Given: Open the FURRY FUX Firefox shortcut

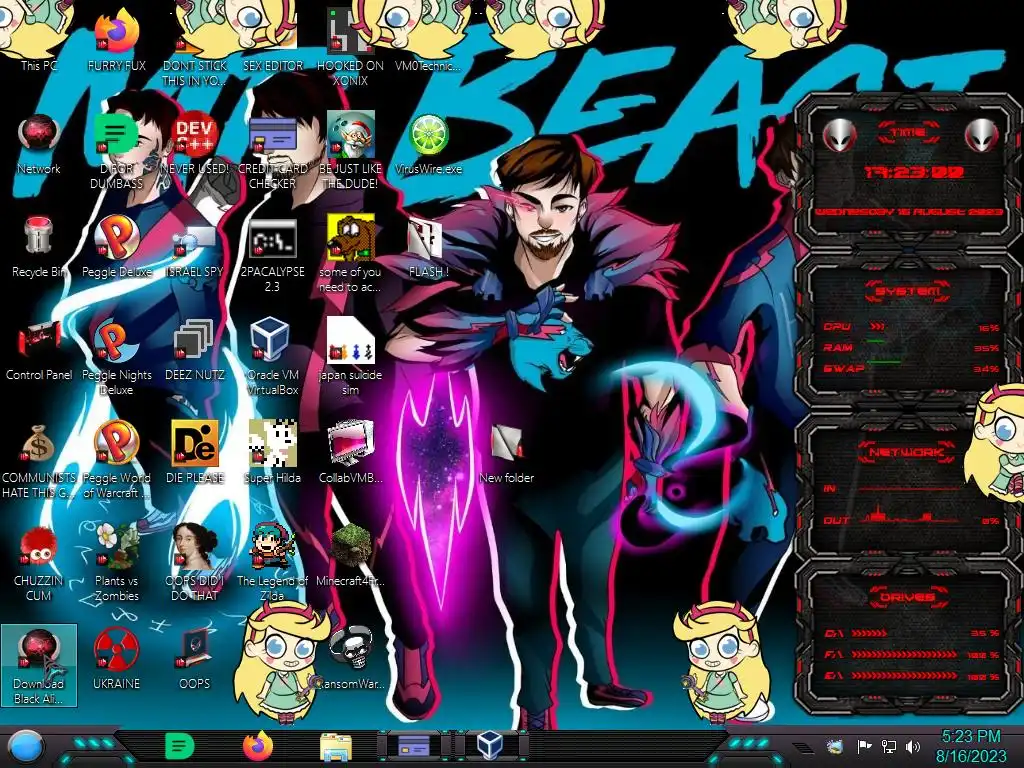Looking at the screenshot, I should (x=116, y=39).
